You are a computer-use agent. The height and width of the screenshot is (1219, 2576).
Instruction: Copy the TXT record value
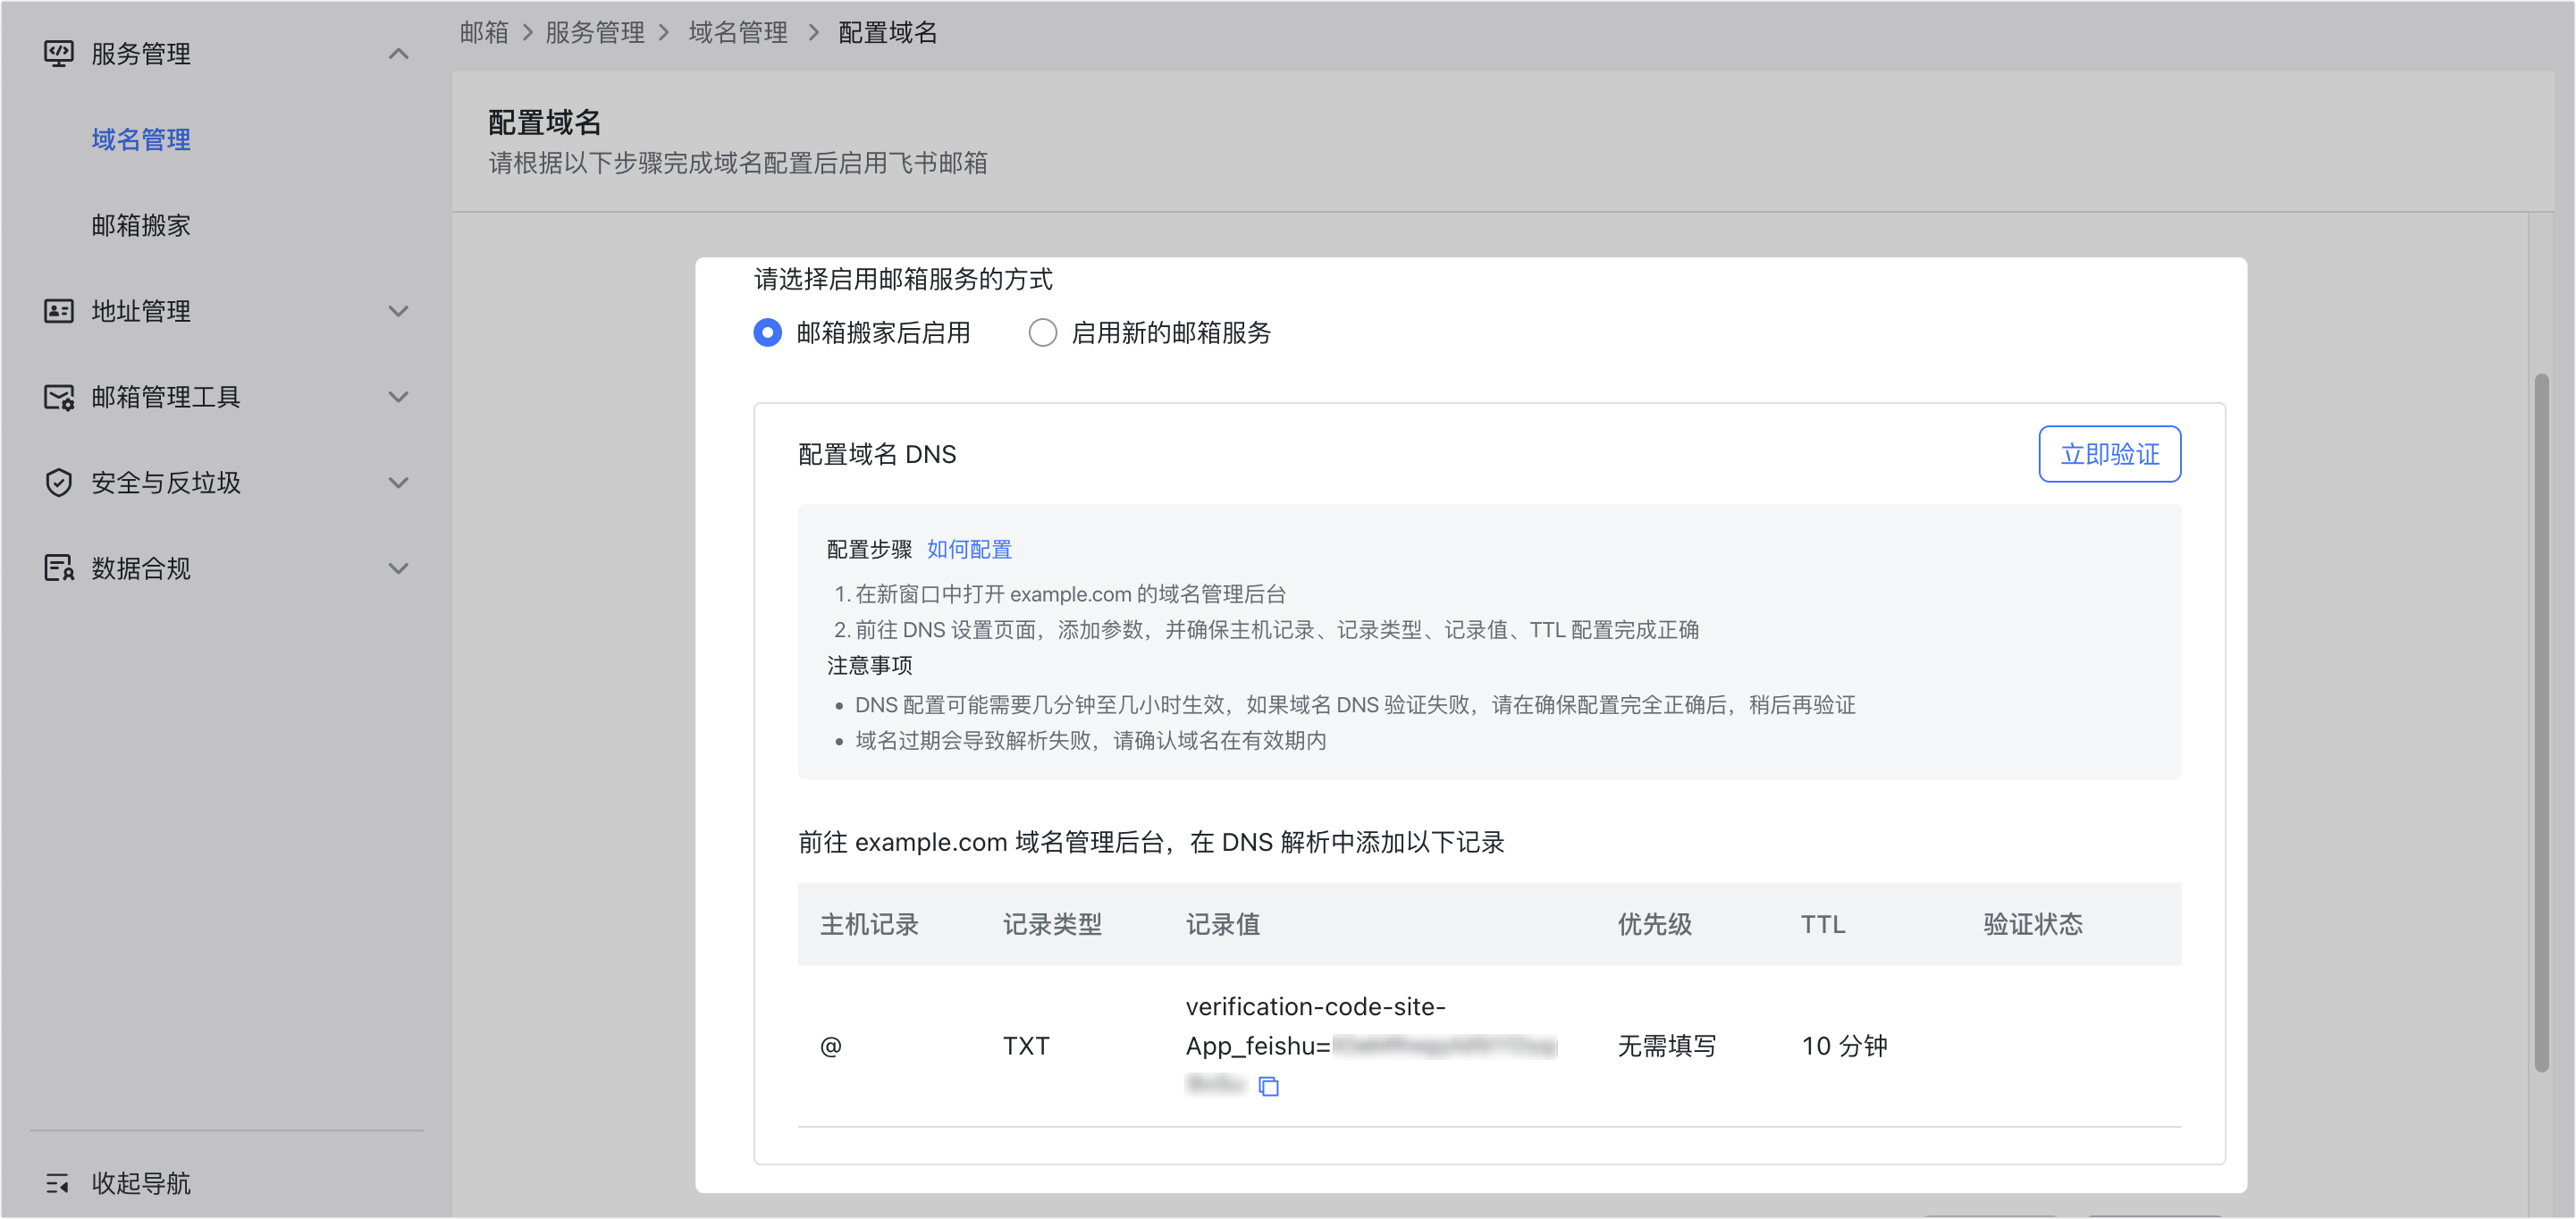[1268, 1086]
